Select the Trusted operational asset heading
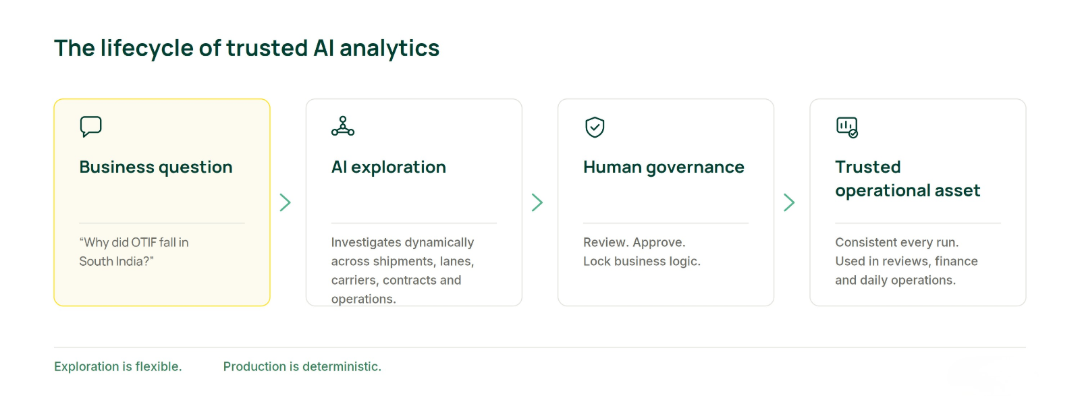Screen dimensions: 1080x396 pyautogui.click(x=908, y=179)
